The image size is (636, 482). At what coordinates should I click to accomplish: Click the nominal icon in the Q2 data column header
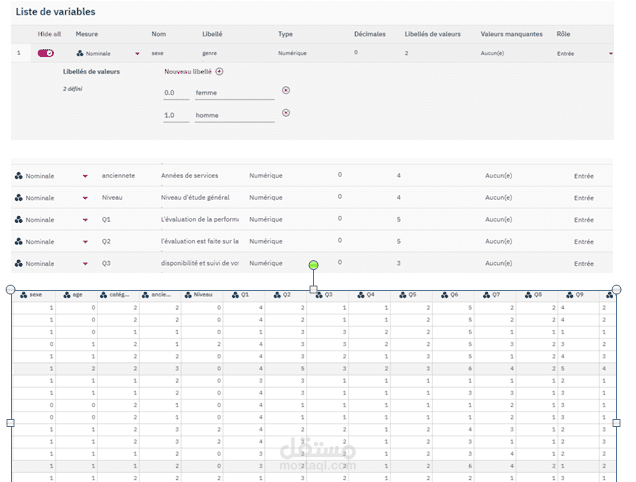click(277, 295)
